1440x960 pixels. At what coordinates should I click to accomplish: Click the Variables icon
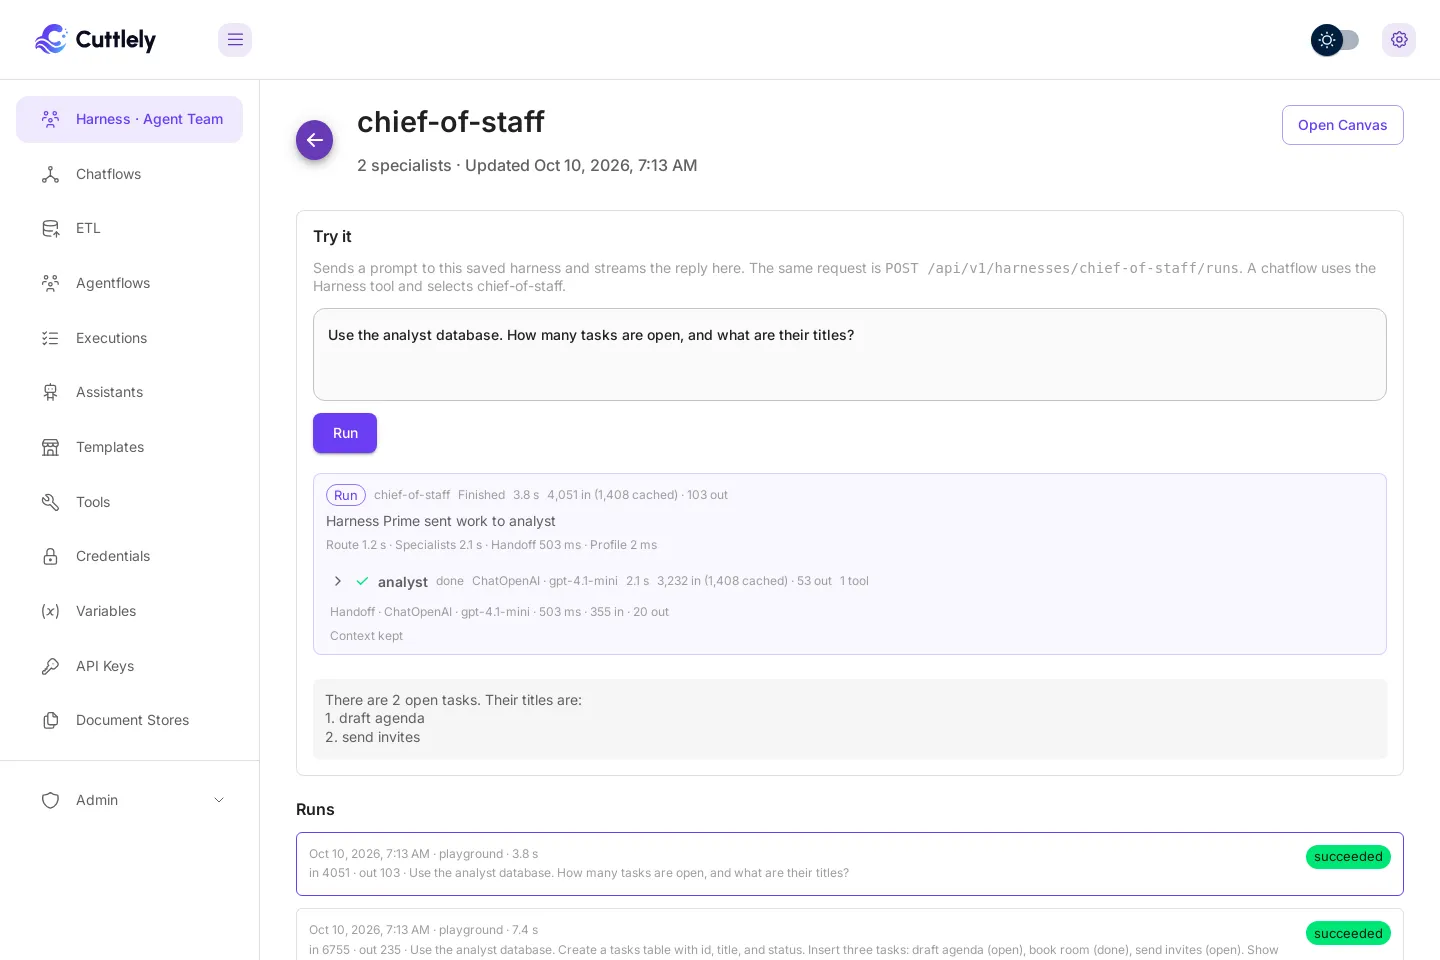coord(50,611)
